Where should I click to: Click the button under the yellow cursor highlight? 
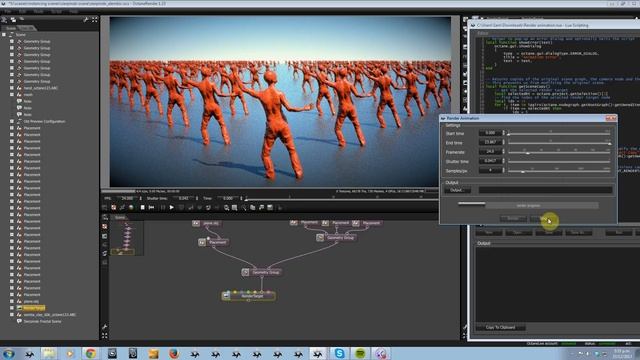coord(544,219)
